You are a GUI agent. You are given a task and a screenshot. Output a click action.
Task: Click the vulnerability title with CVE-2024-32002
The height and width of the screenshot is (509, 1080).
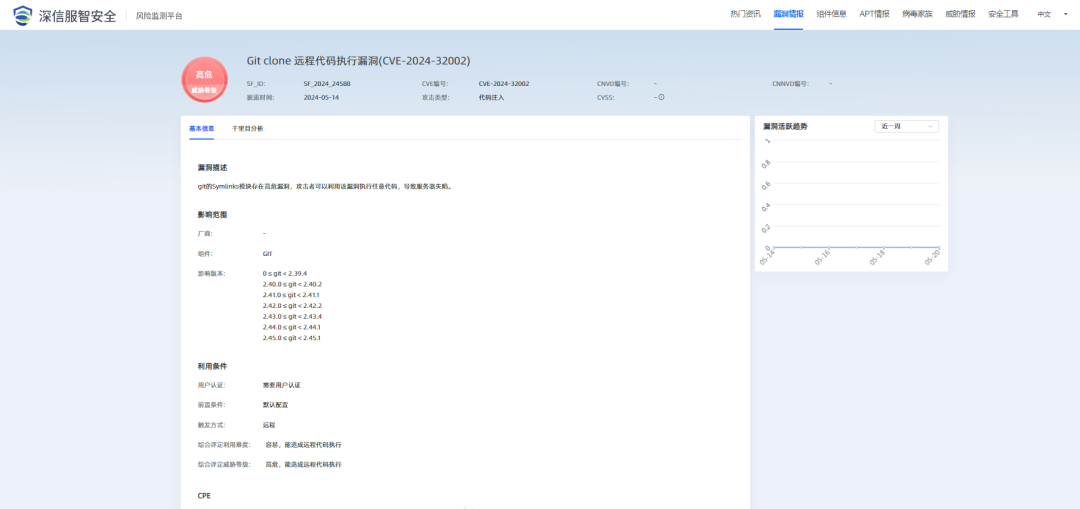[358, 61]
